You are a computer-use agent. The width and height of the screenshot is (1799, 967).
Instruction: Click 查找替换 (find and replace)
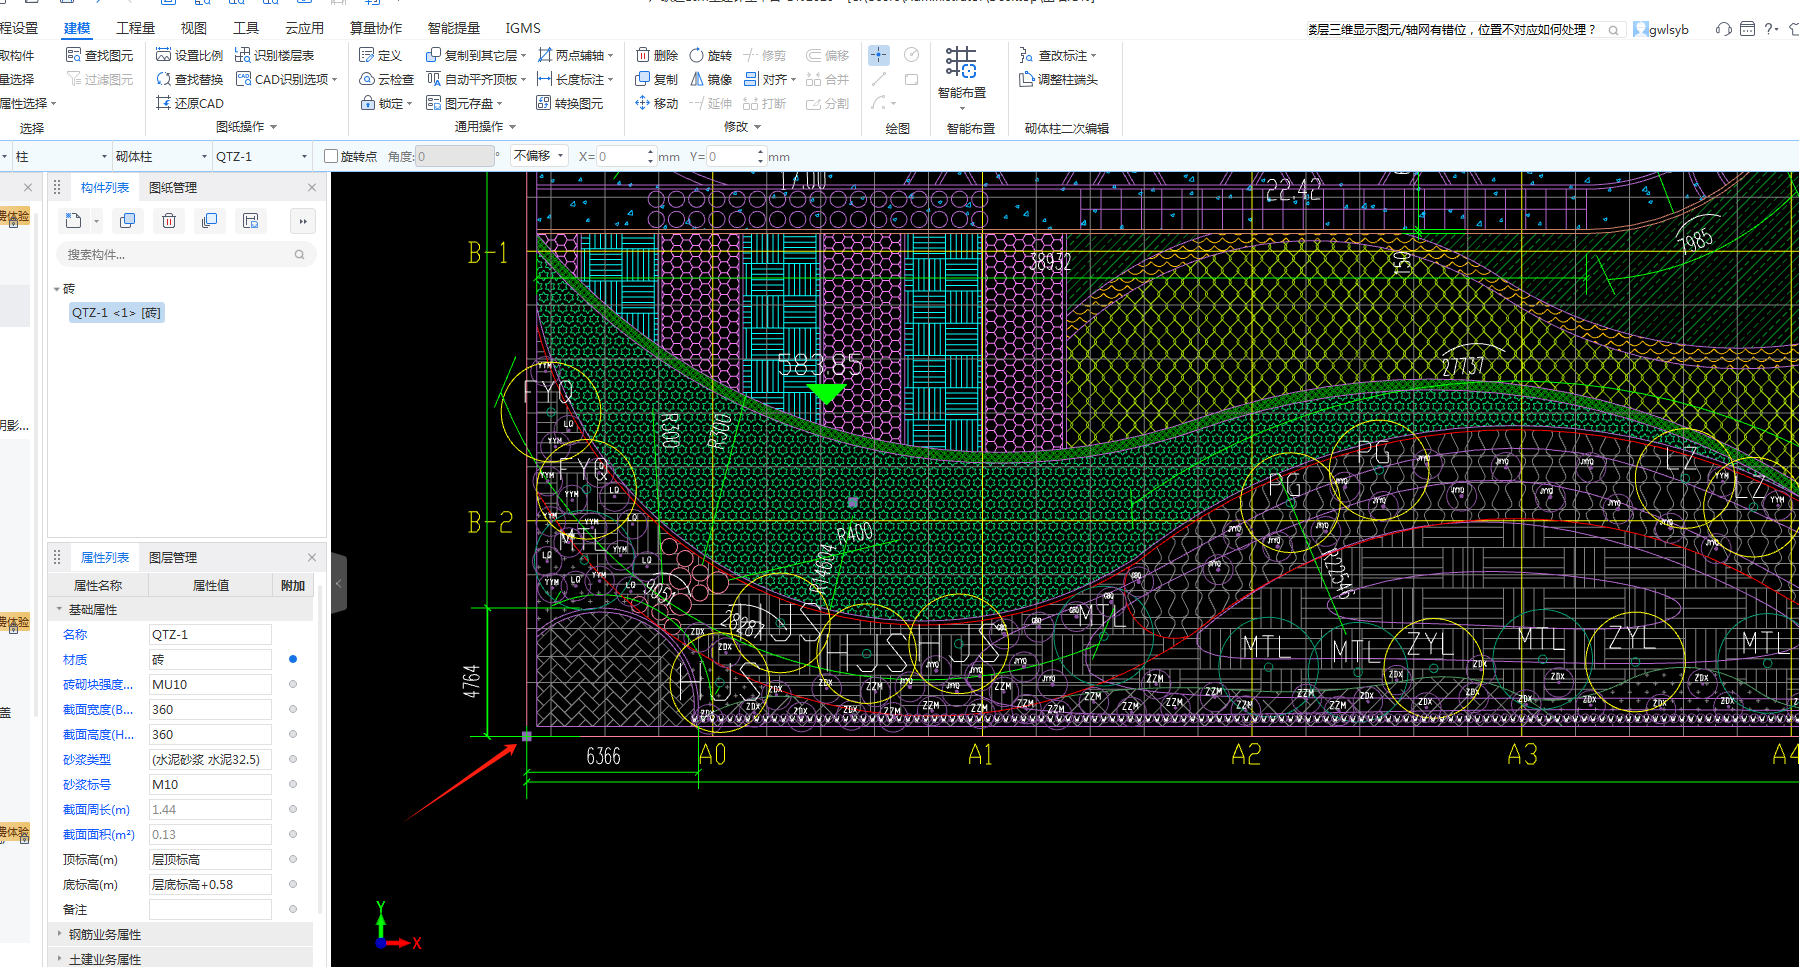[x=189, y=79]
